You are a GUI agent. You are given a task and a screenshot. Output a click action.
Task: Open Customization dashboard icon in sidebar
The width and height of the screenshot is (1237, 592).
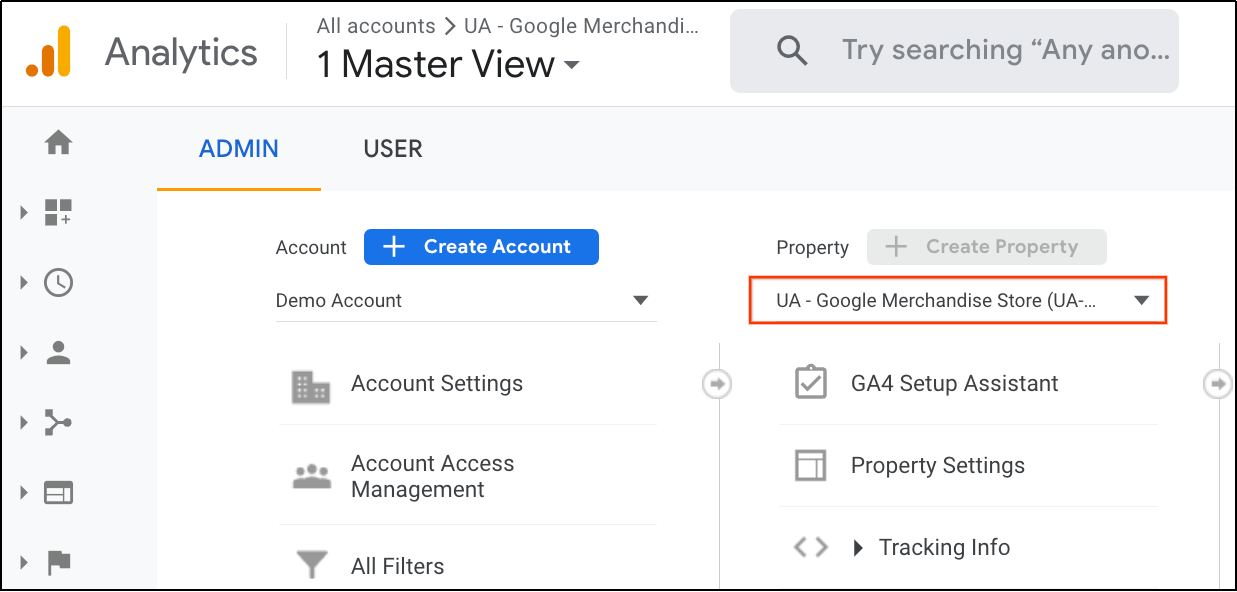[x=59, y=213]
